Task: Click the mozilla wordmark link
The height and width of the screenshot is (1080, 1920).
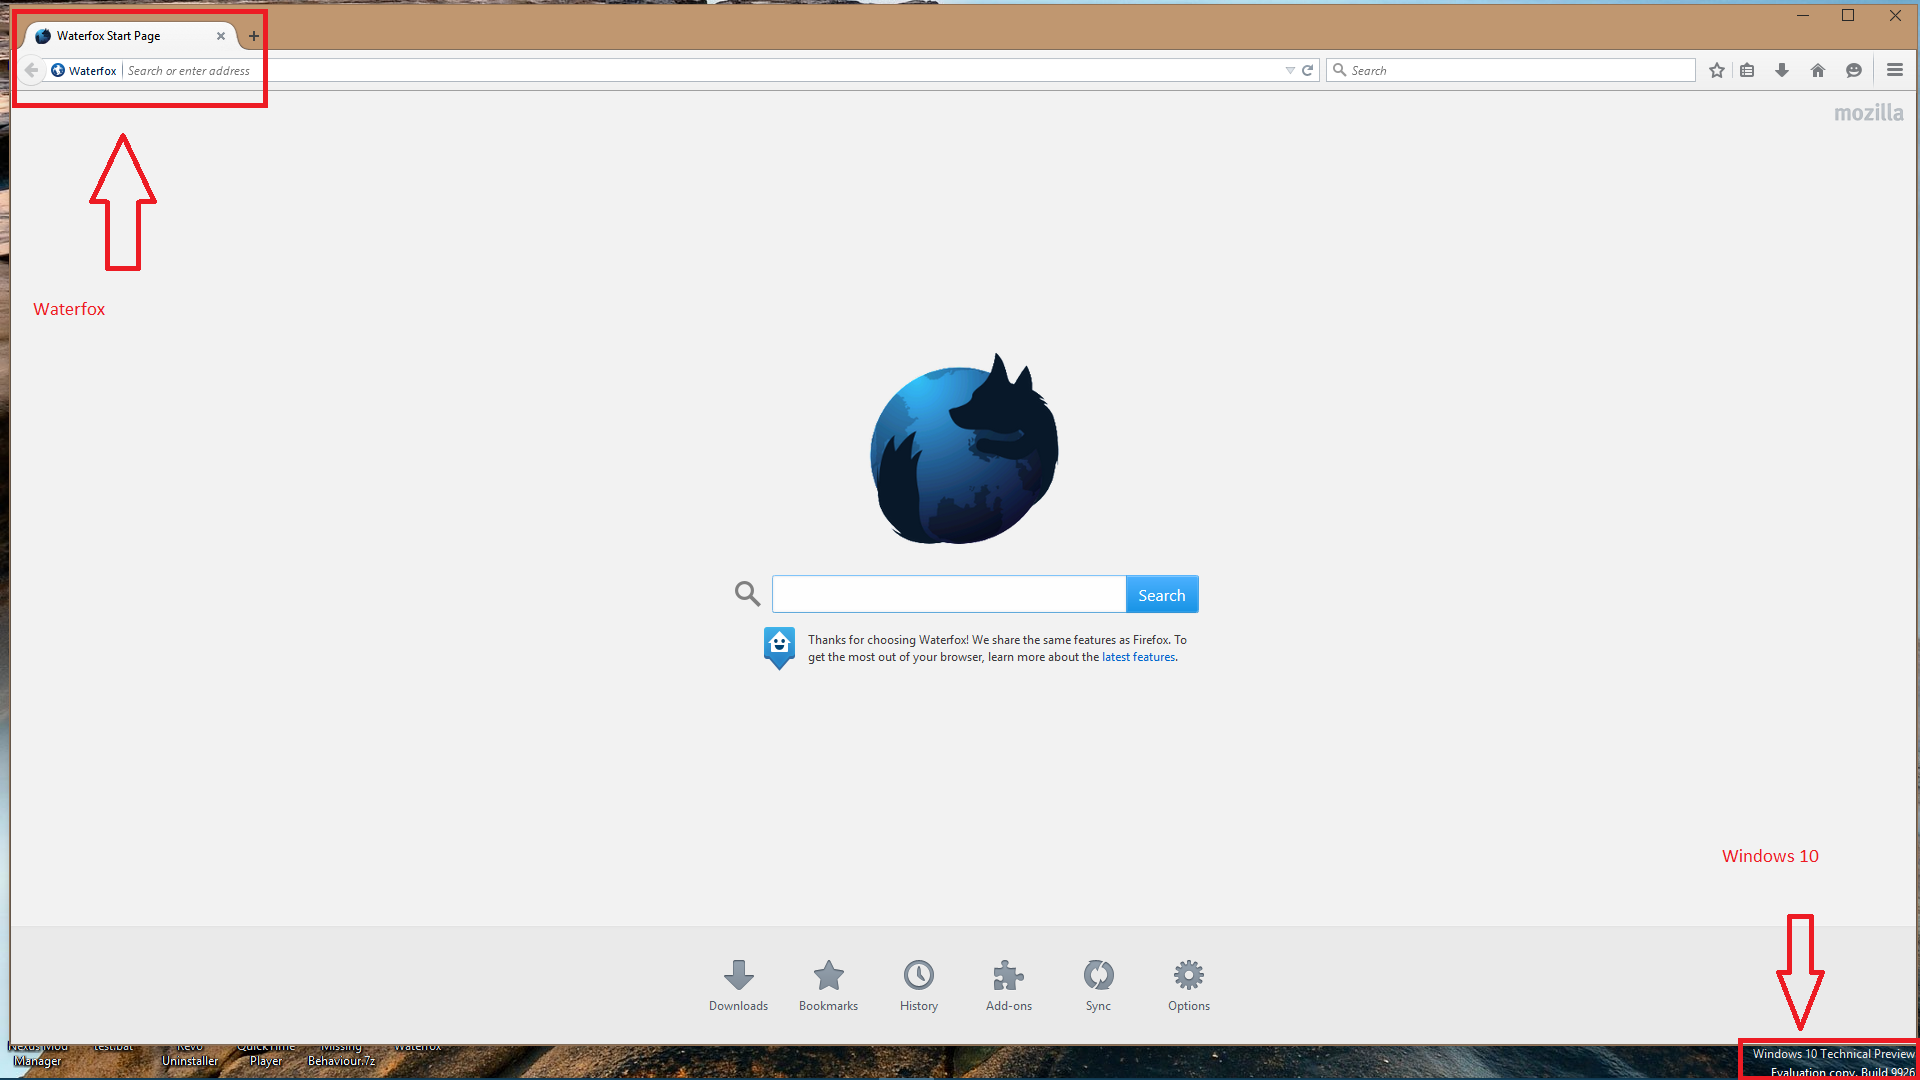Action: pyautogui.click(x=1868, y=113)
